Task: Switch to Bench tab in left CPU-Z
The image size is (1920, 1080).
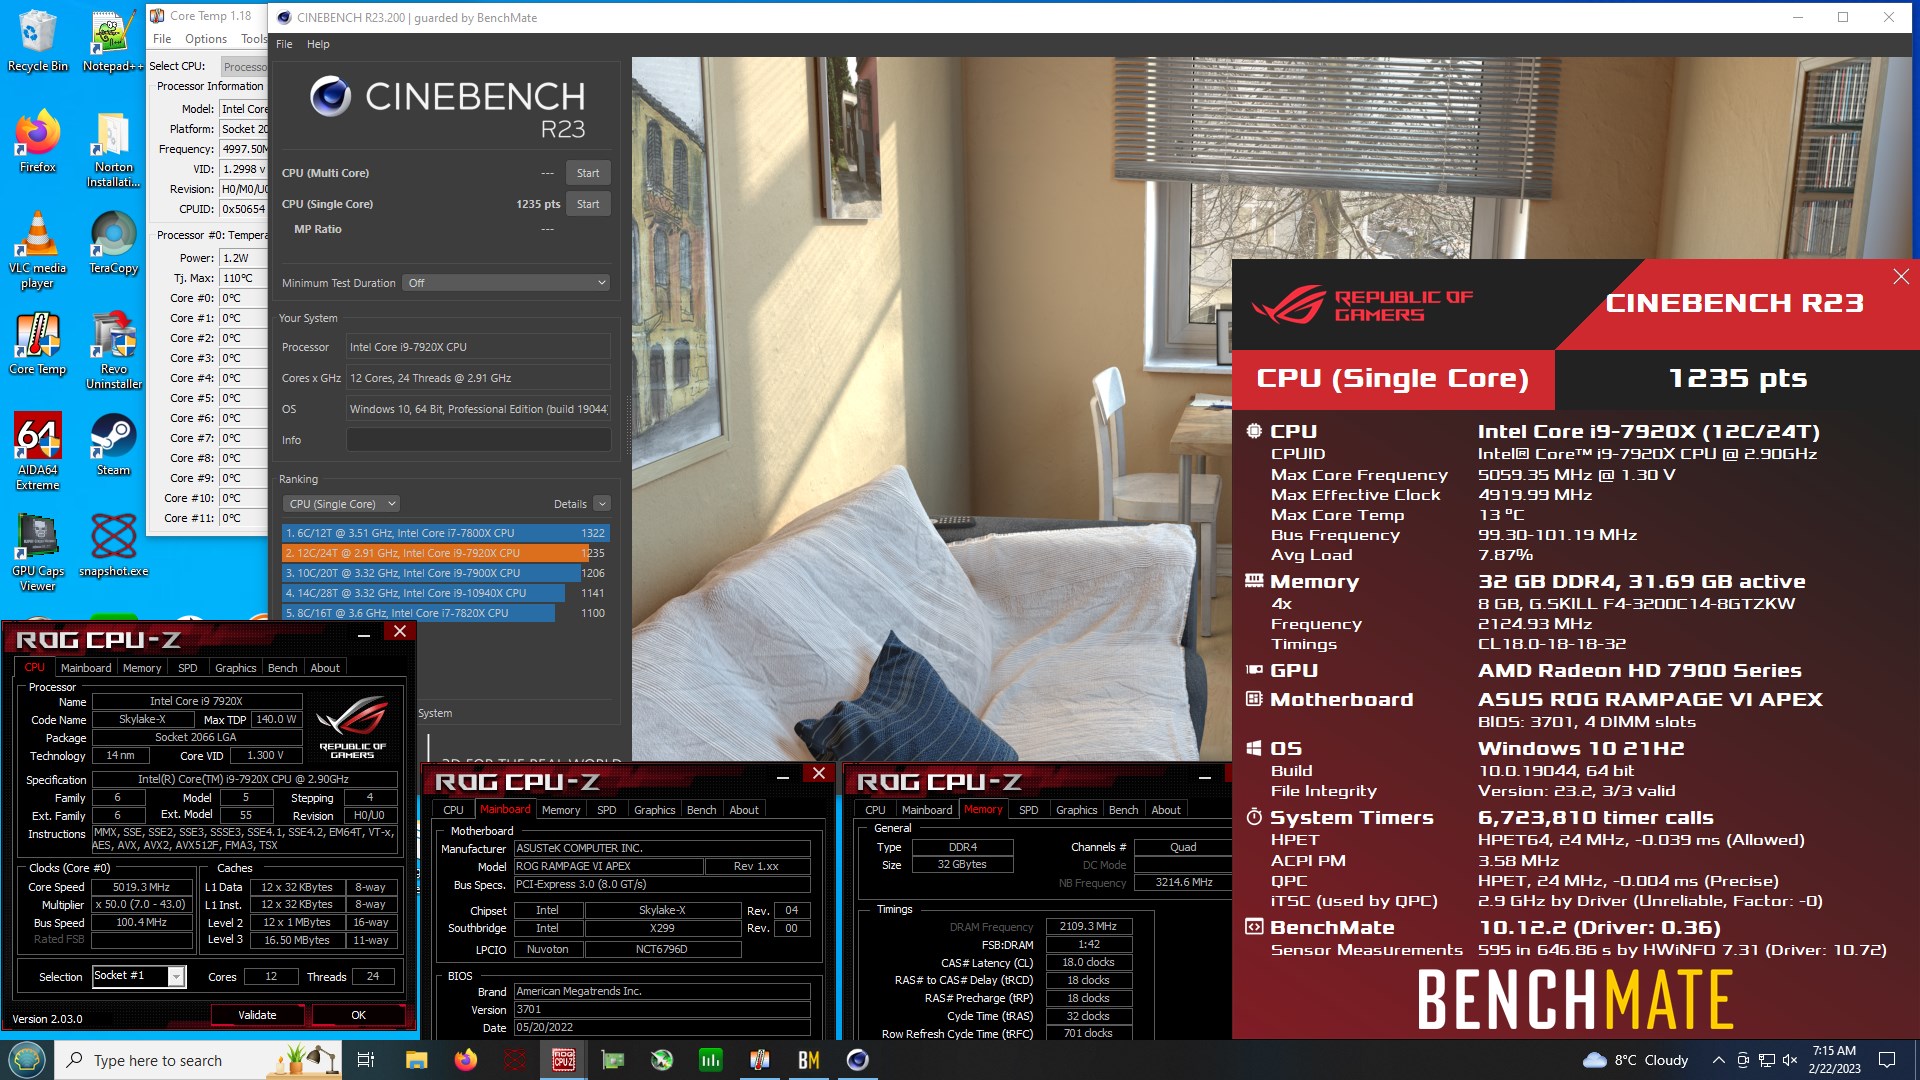Action: tap(282, 668)
